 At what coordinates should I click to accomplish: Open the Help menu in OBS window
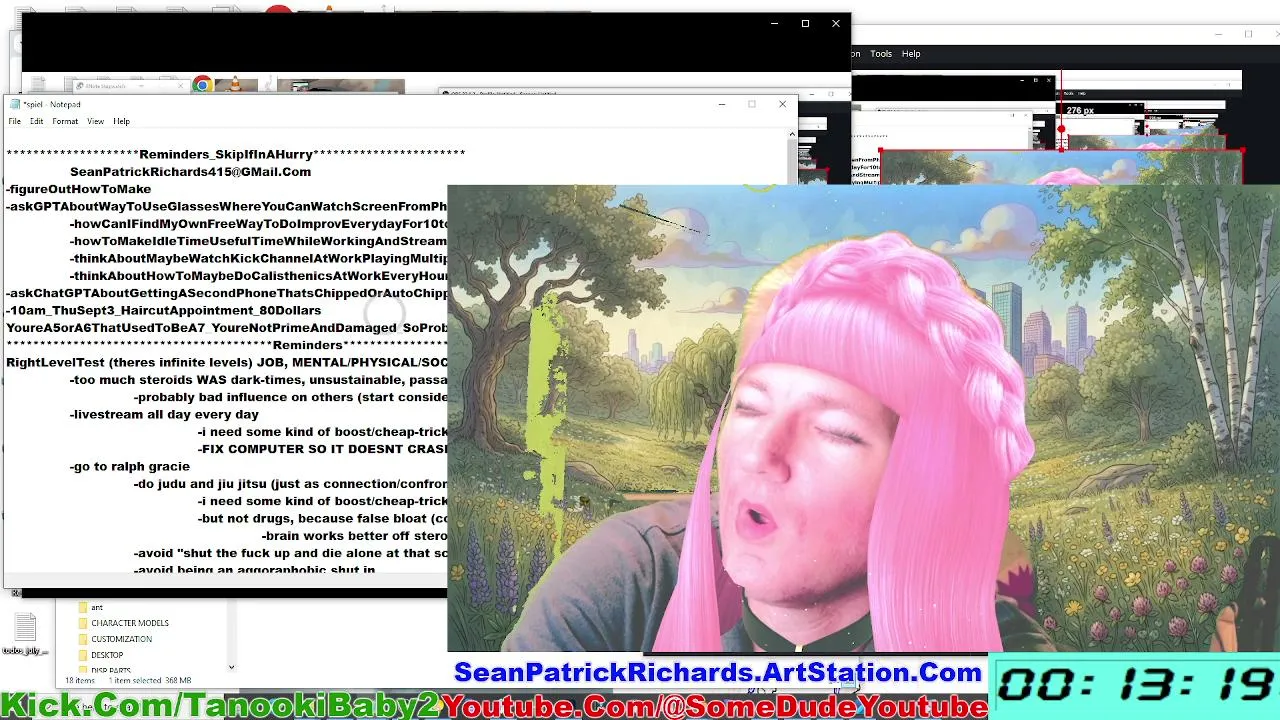(911, 54)
